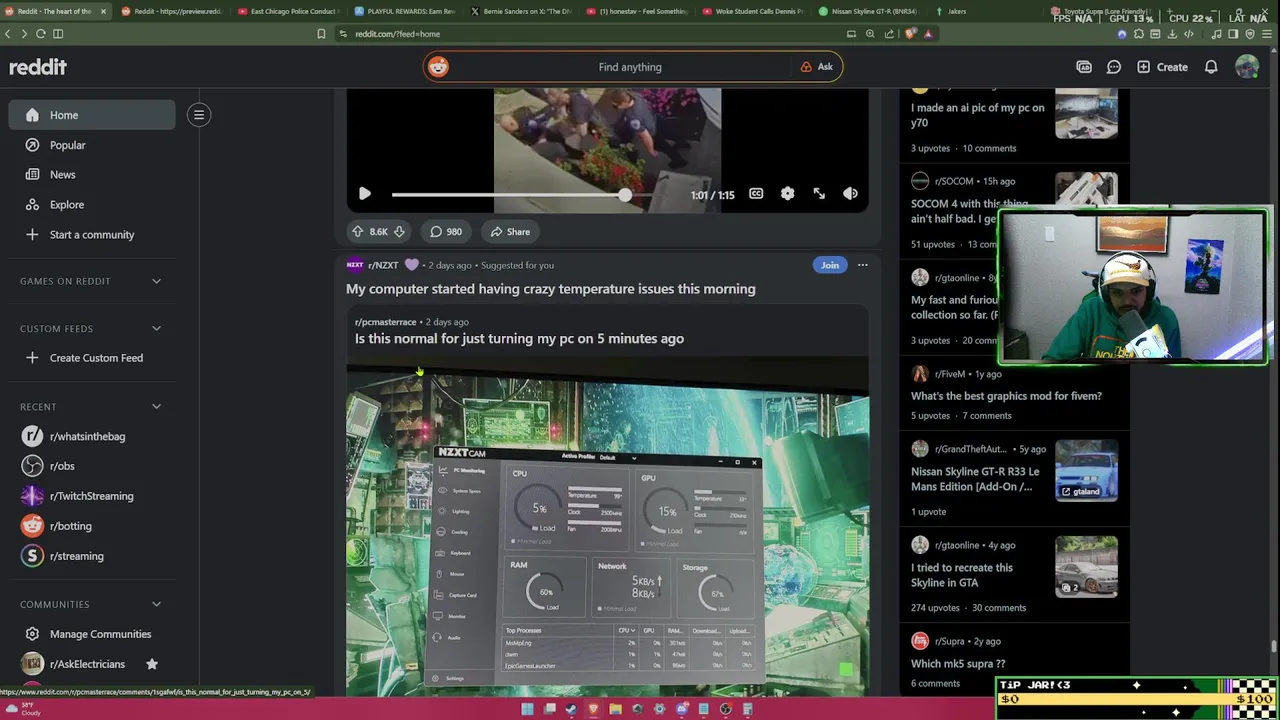The height and width of the screenshot is (720, 1280).
Task: Open 'best graphics mod for fivem' post
Action: 1006,396
